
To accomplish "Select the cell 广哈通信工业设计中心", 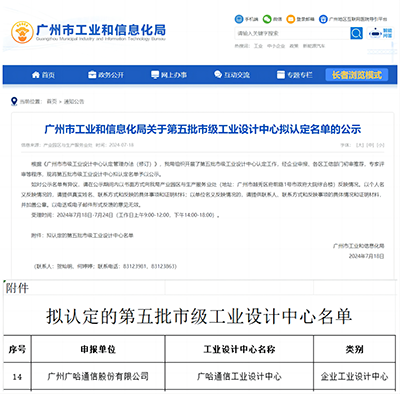I will [239, 376].
